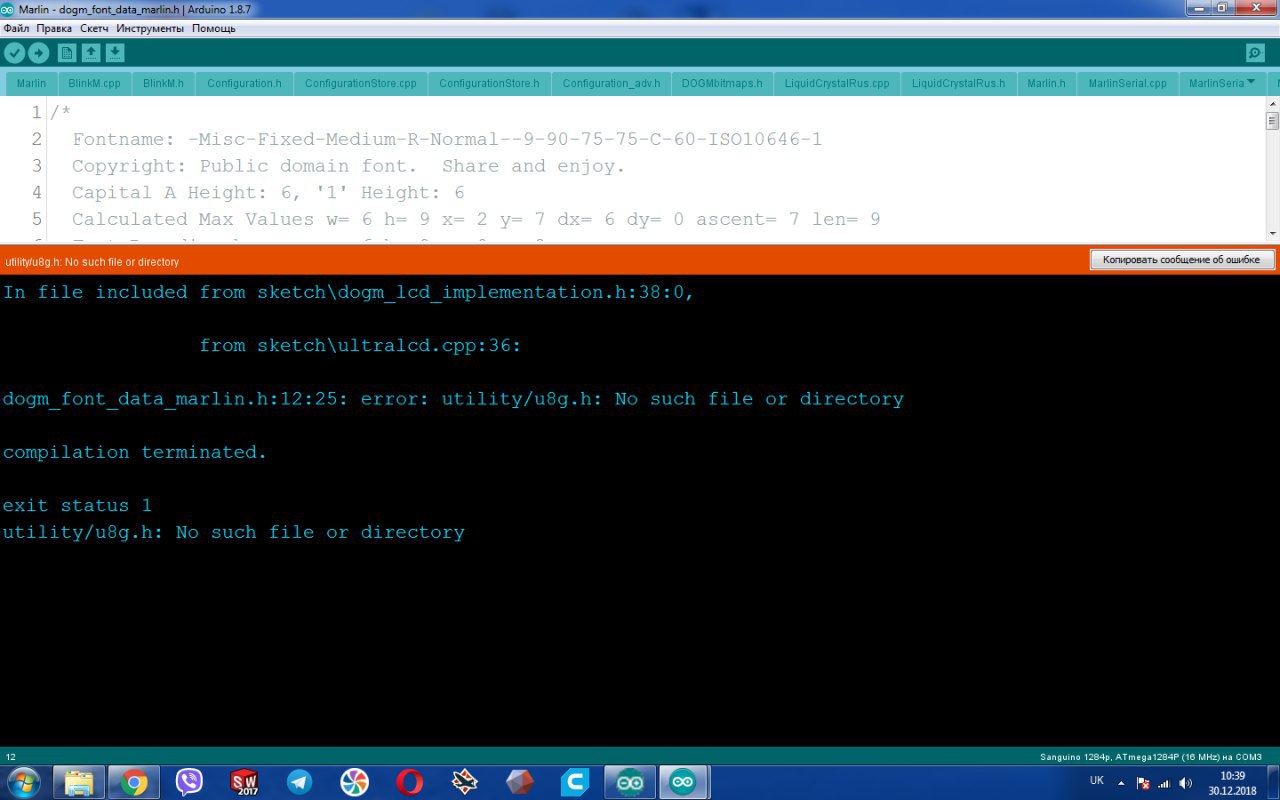Open the colorful pinwheel app in taskbar
Screen dimensions: 1280x800
coord(354,781)
